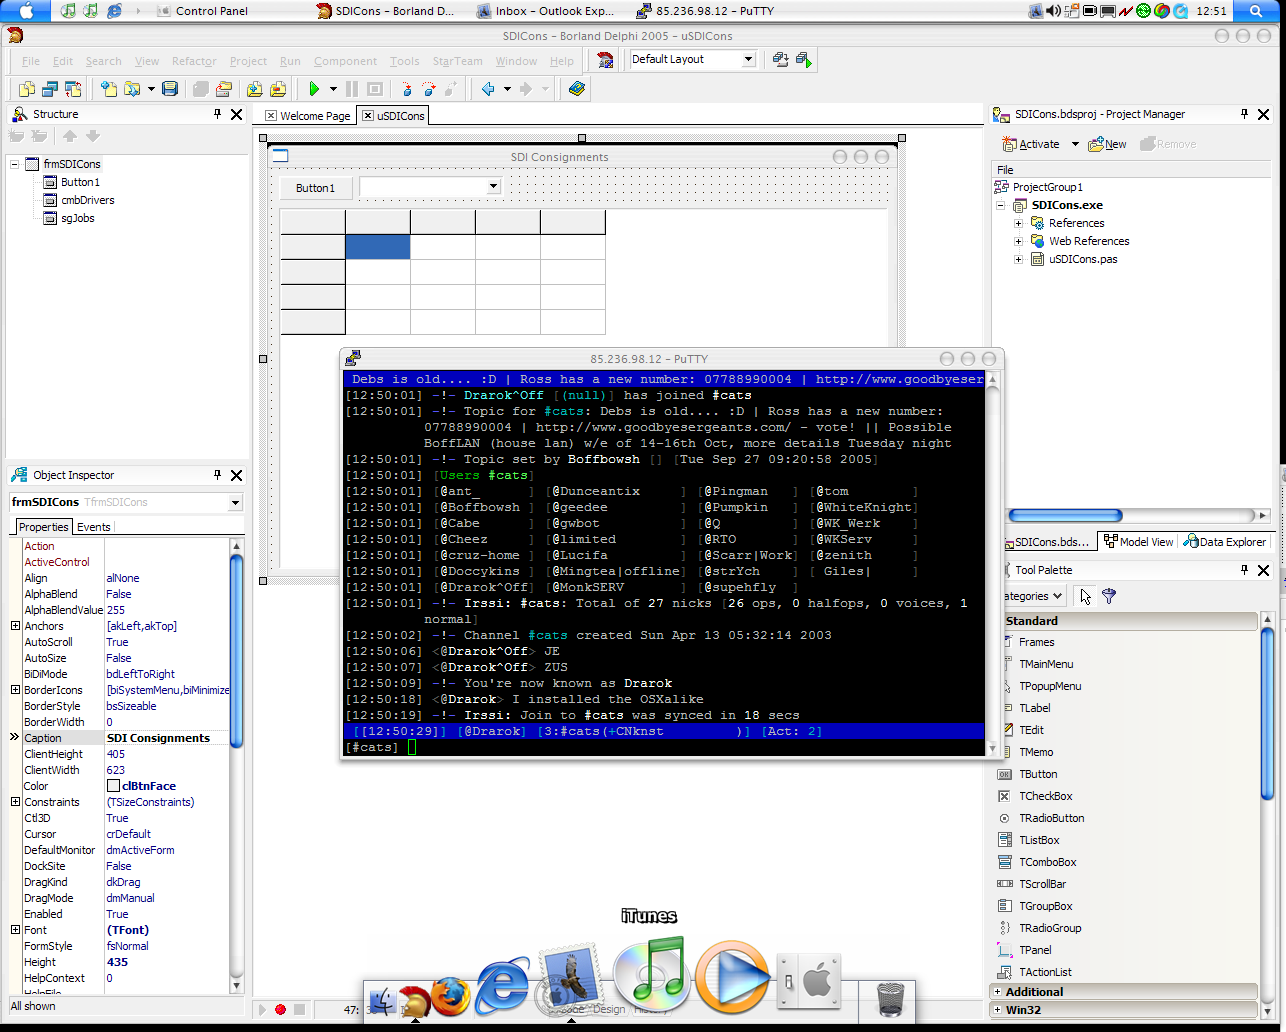Screen dimensions: 1286x1032
Task: Open the Run button dropdown arrow
Action: (x=333, y=89)
